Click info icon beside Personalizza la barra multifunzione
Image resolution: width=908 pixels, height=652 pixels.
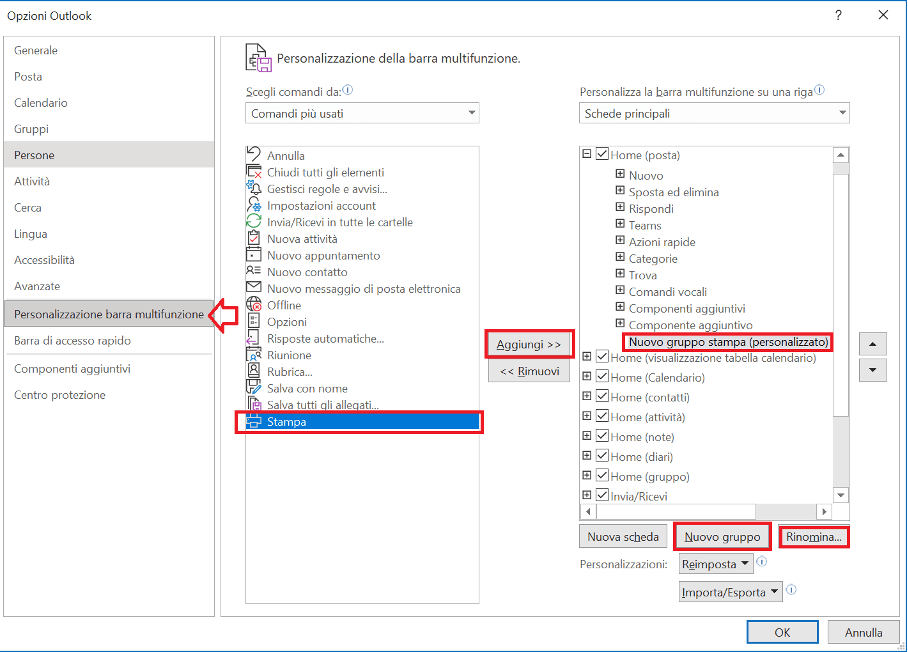pyautogui.click(x=819, y=90)
